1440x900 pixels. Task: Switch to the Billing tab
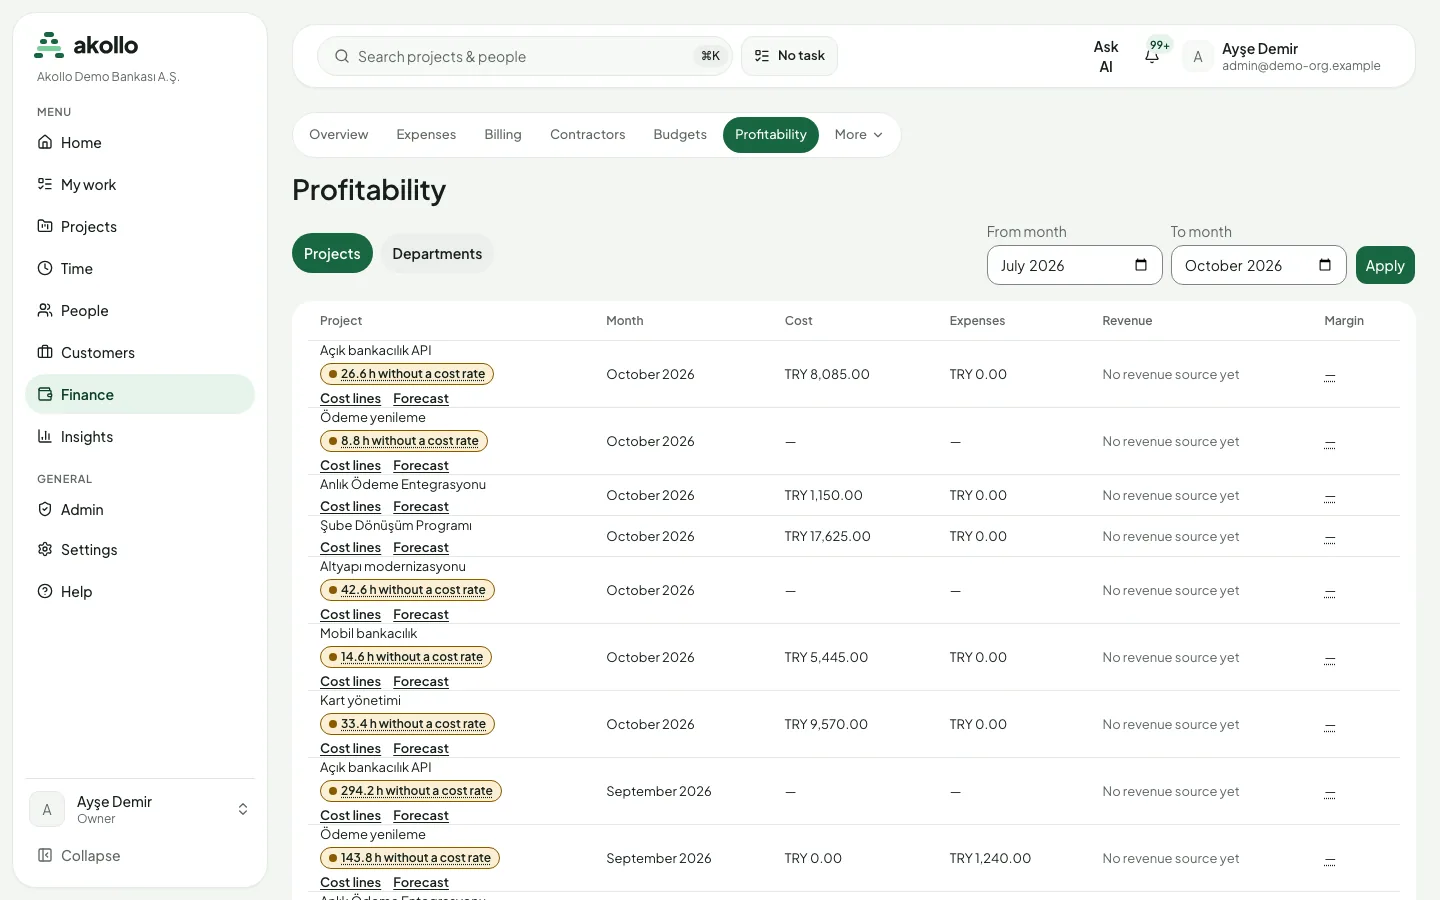click(x=503, y=135)
